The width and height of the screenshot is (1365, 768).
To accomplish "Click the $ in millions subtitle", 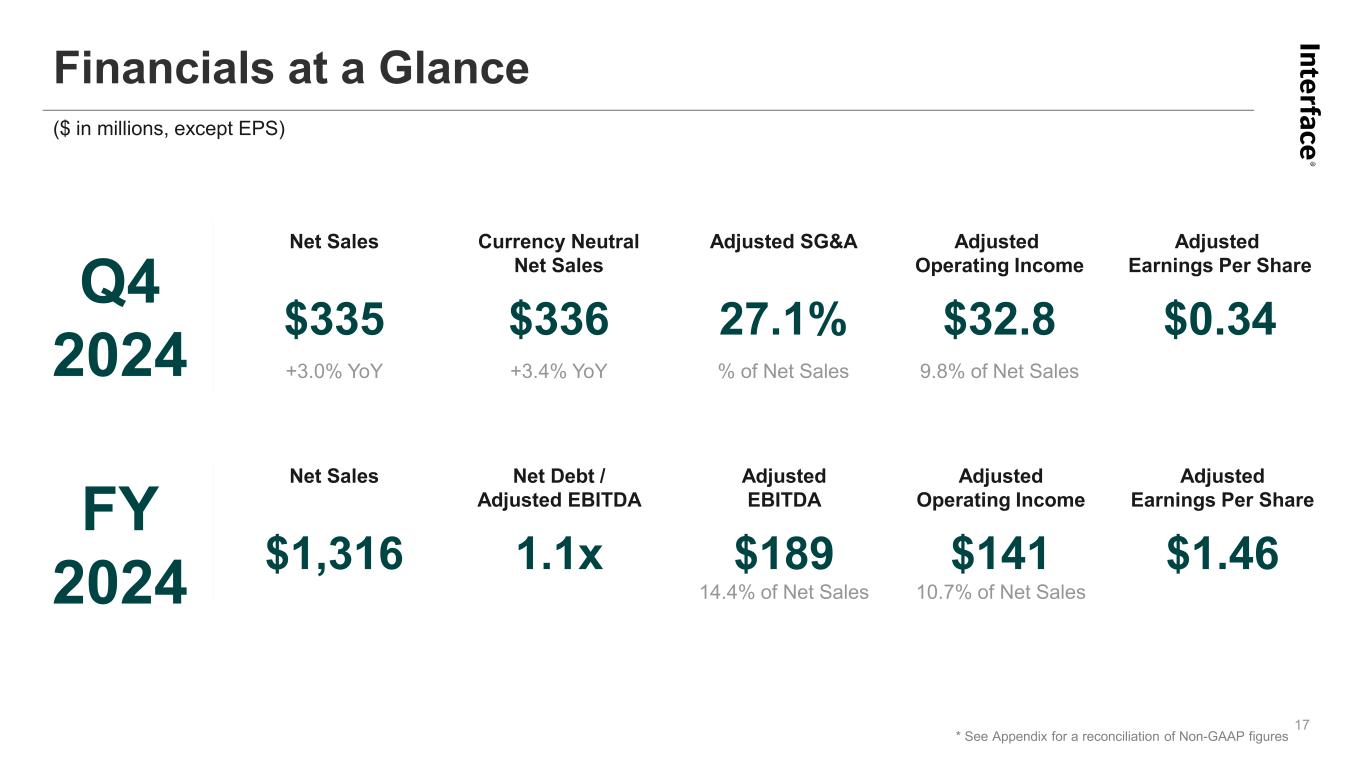I will pos(169,129).
